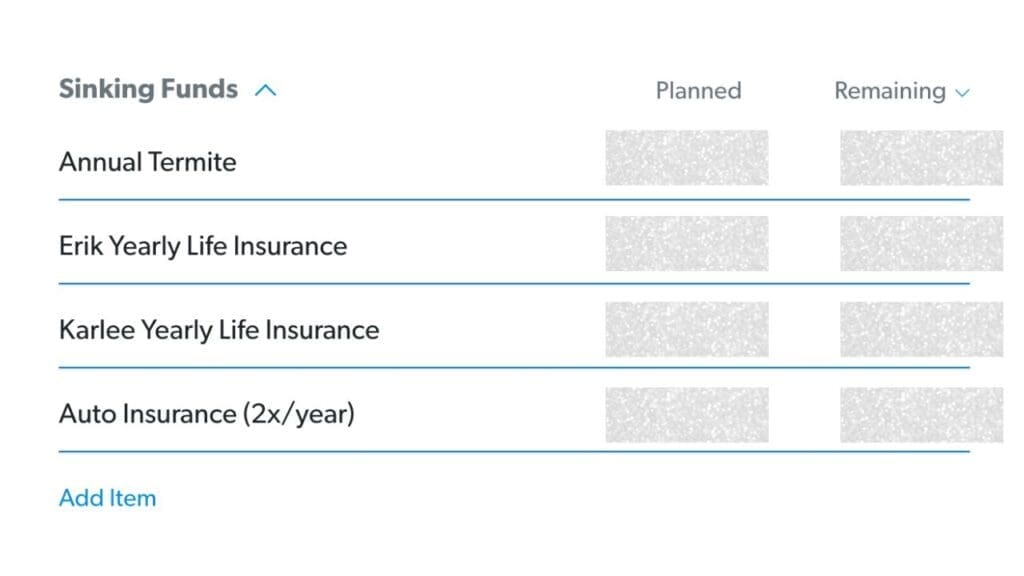Viewport: 1024px width, 576px height.
Task: Open the Remaining column label dropdown
Action: 889,91
